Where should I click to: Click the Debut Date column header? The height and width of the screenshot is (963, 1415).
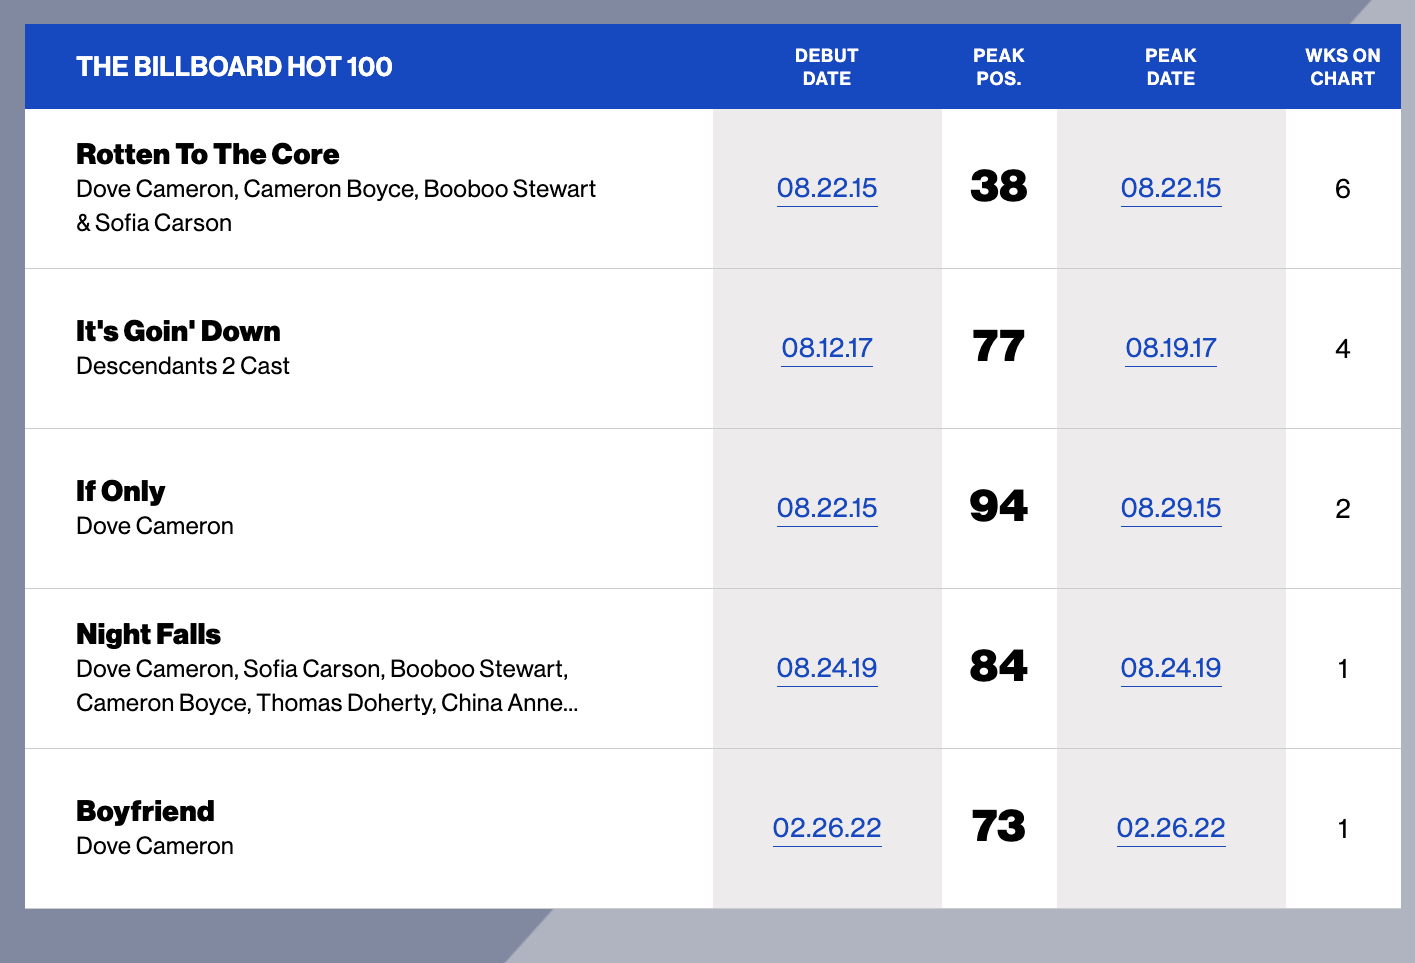[x=827, y=67]
